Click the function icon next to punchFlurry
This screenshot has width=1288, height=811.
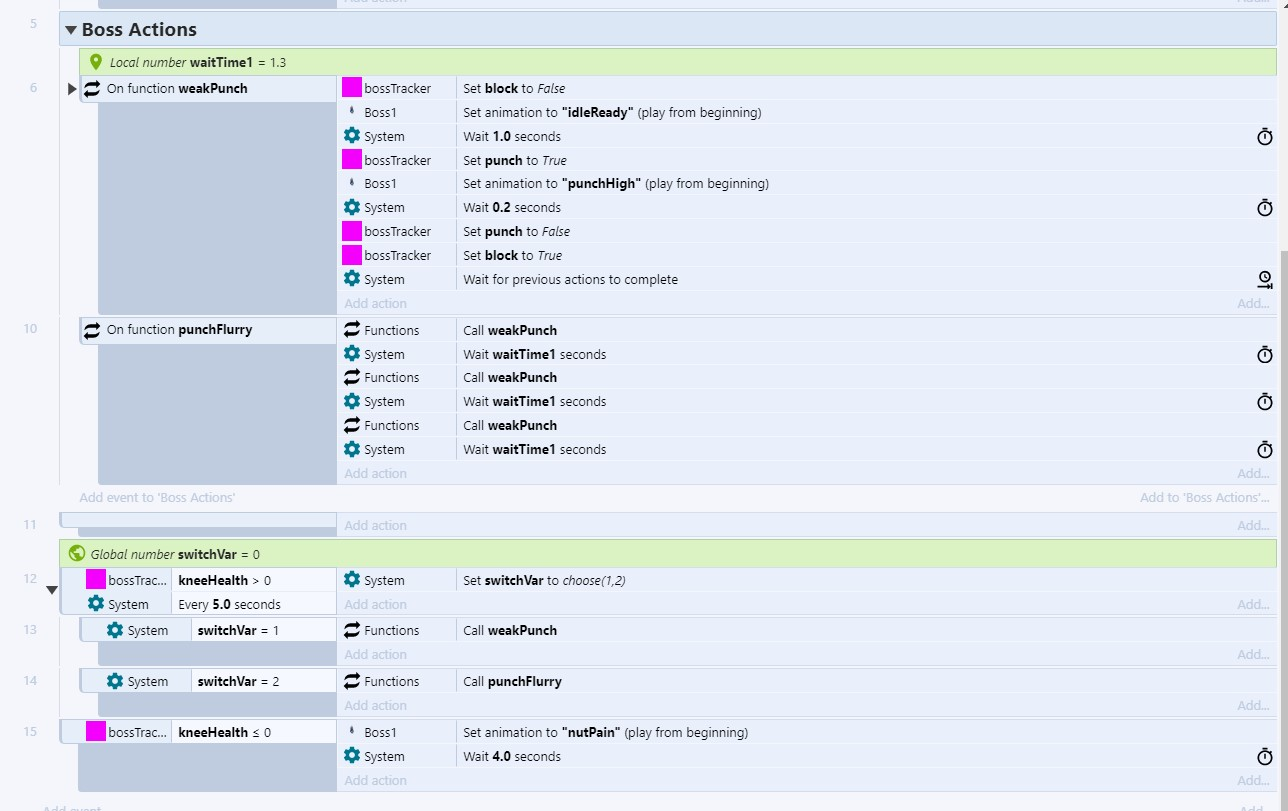(92, 330)
